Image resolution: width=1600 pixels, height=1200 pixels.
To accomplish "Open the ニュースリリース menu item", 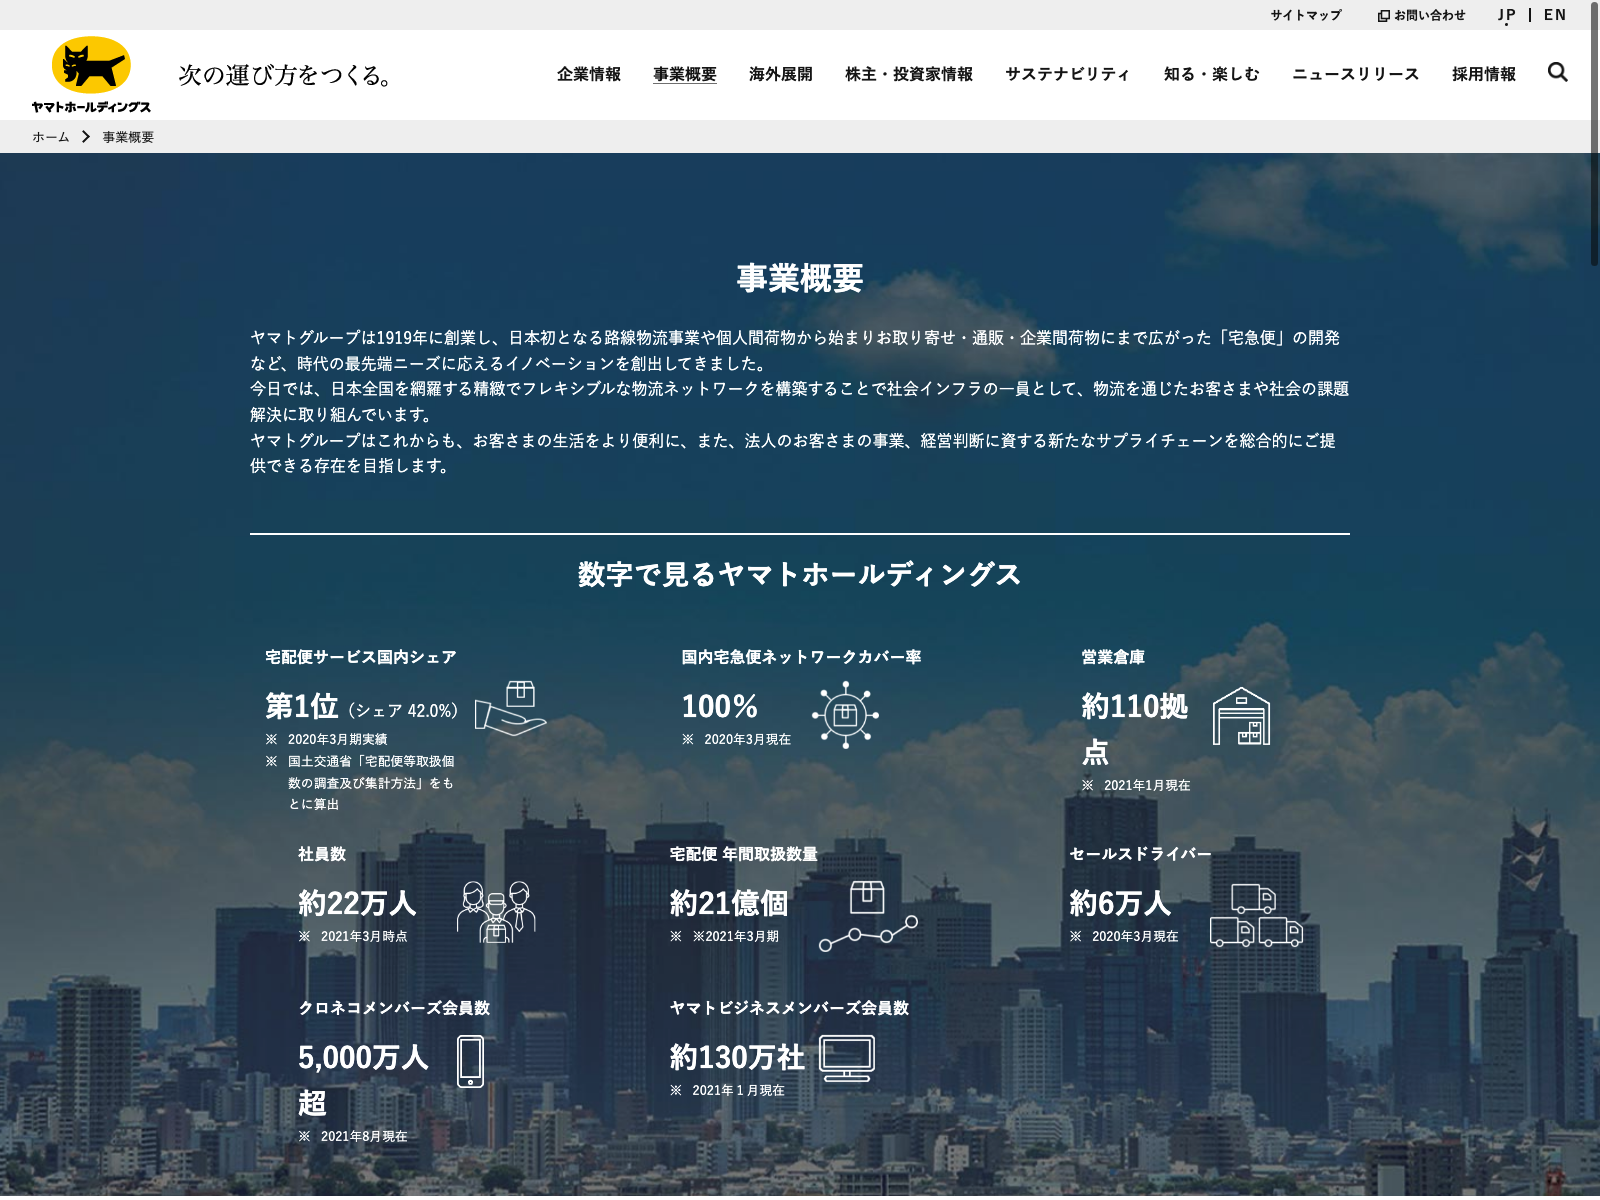I will point(1355,74).
